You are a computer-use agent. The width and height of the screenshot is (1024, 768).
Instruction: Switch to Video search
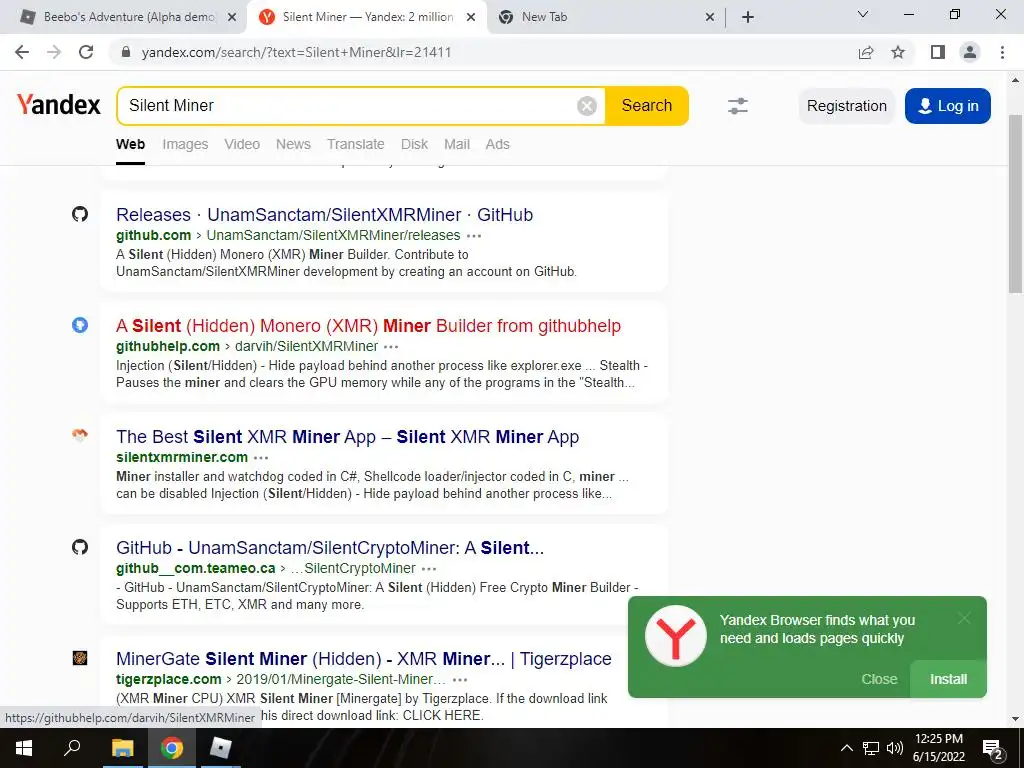[x=242, y=144]
